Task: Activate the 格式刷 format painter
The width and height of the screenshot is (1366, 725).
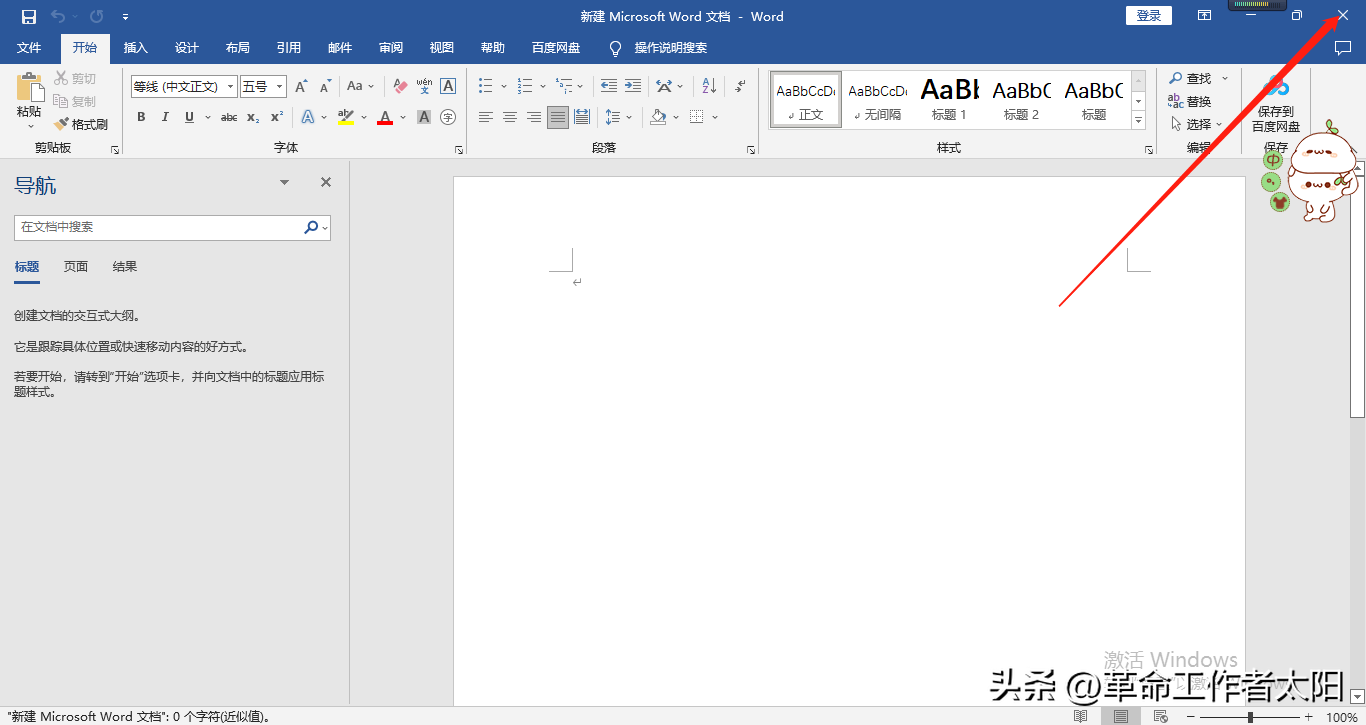Action: pos(81,124)
